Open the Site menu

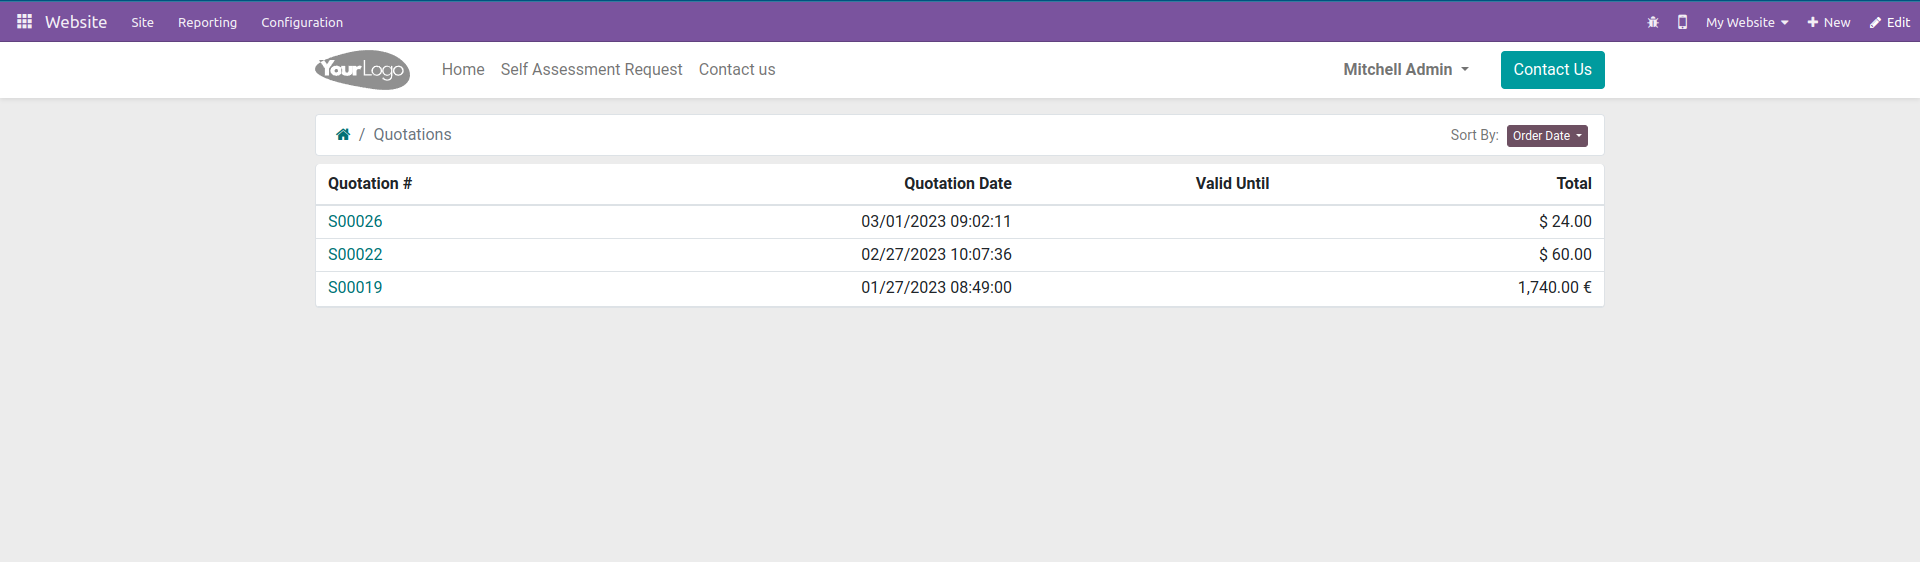tap(142, 22)
